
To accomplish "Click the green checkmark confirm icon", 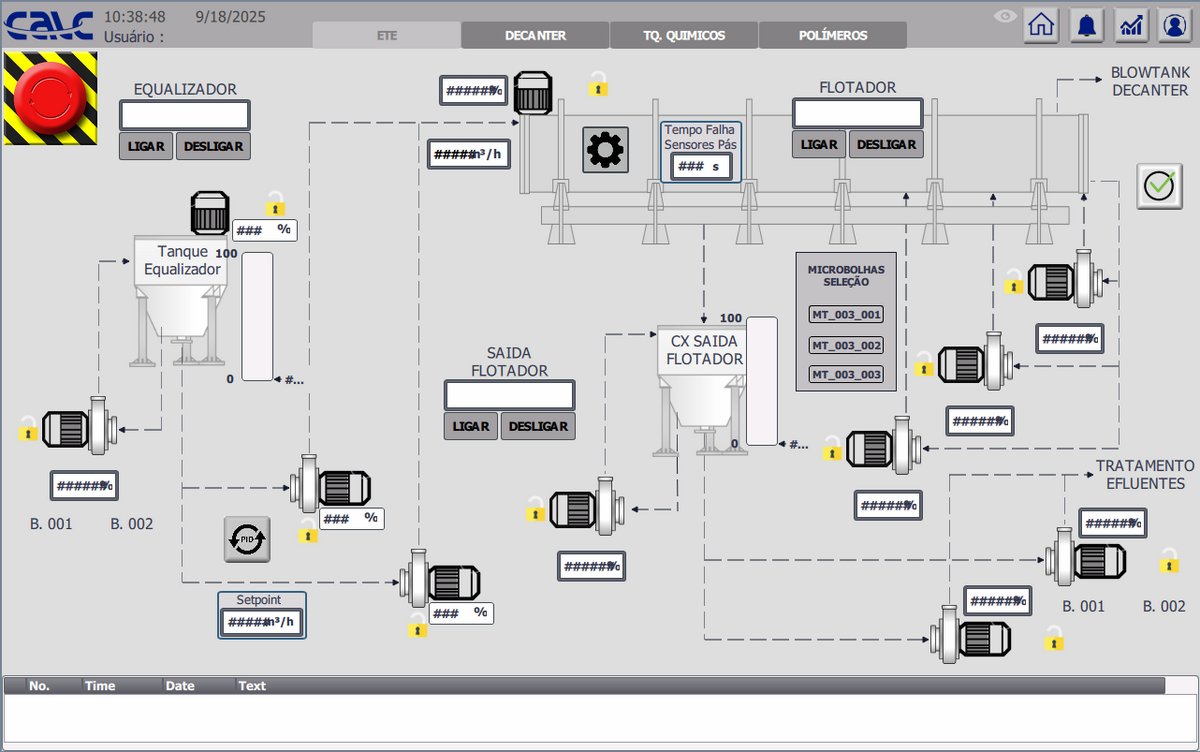I will click(1159, 186).
